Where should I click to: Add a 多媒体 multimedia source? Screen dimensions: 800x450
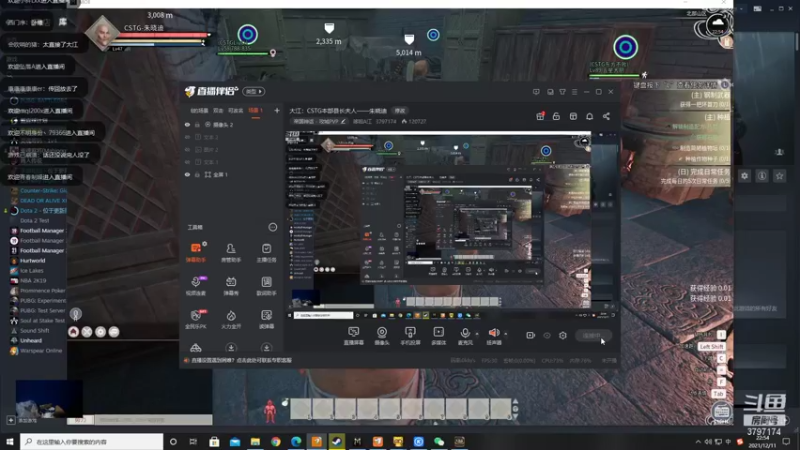pos(438,336)
